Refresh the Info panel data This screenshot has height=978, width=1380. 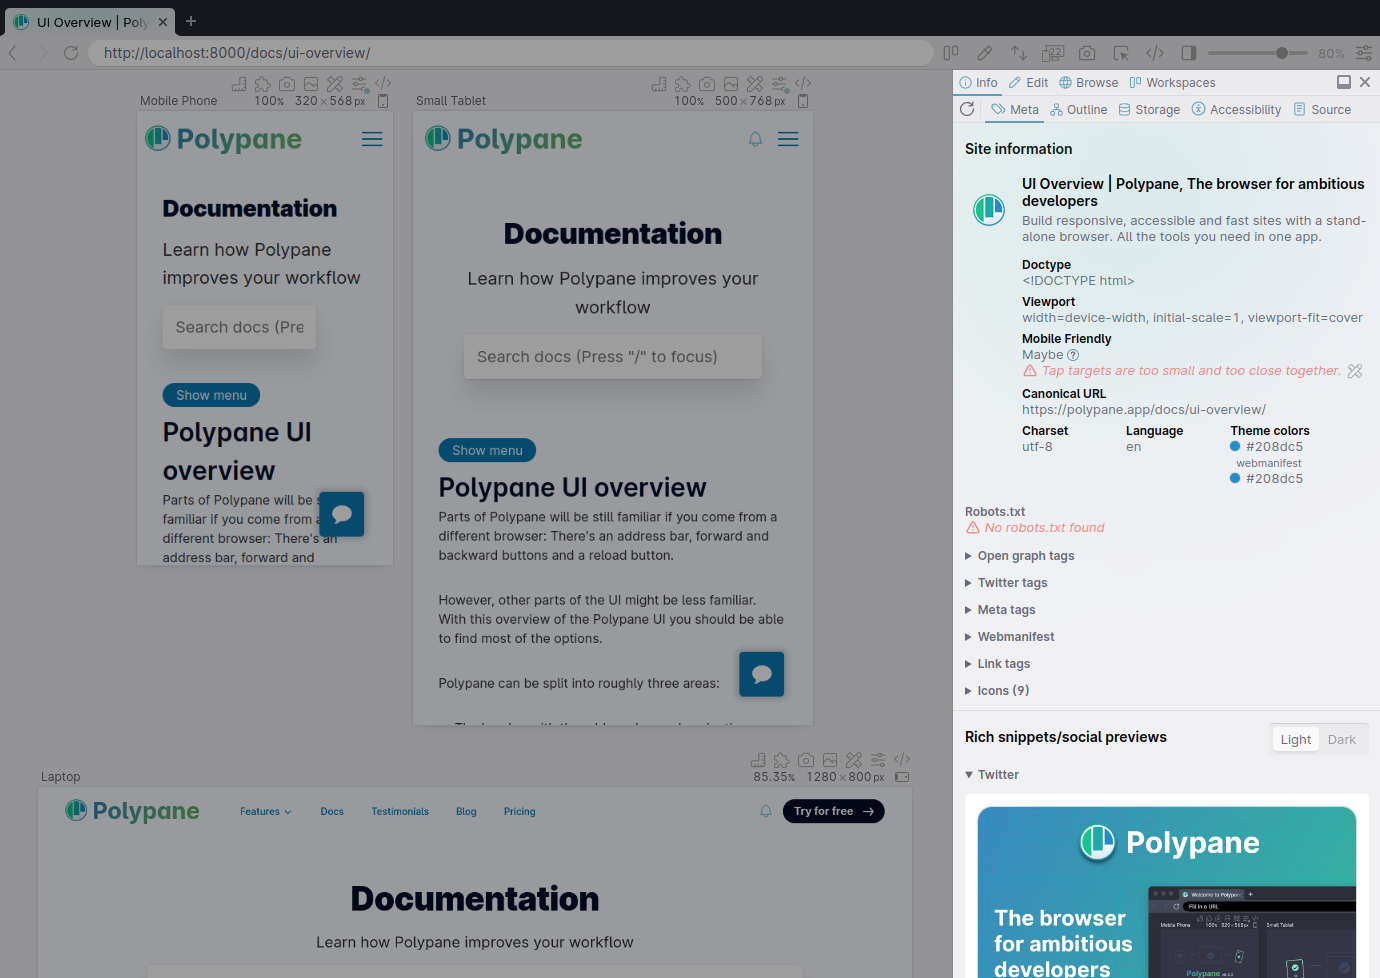tap(967, 110)
